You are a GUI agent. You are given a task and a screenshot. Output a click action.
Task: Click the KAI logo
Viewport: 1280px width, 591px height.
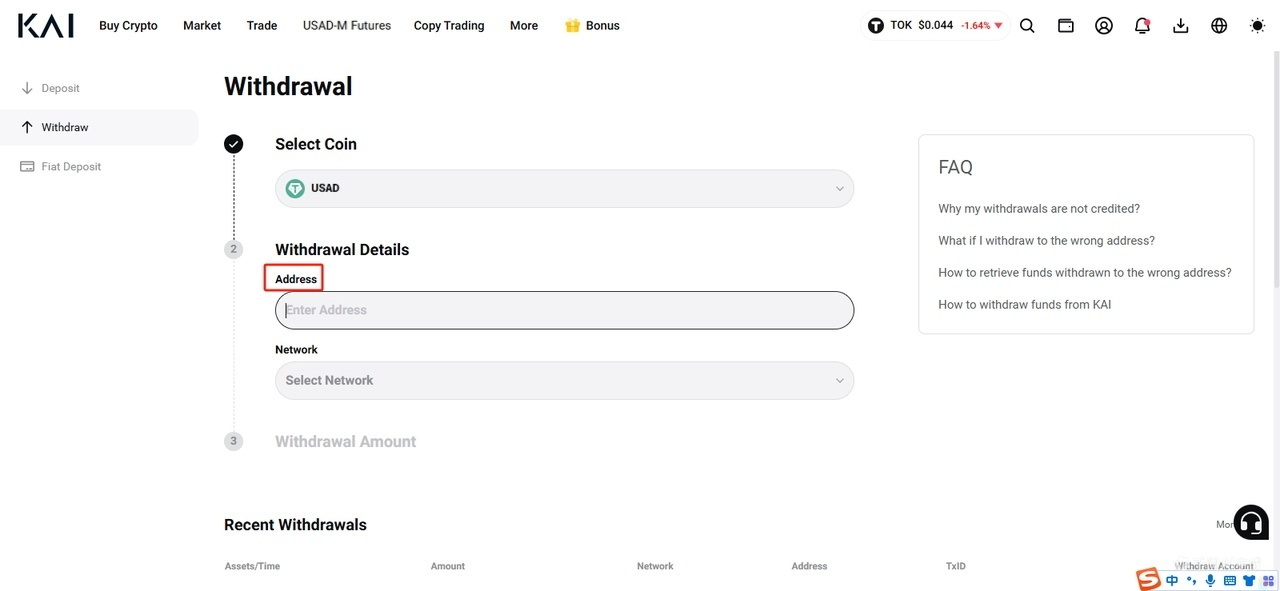[46, 26]
